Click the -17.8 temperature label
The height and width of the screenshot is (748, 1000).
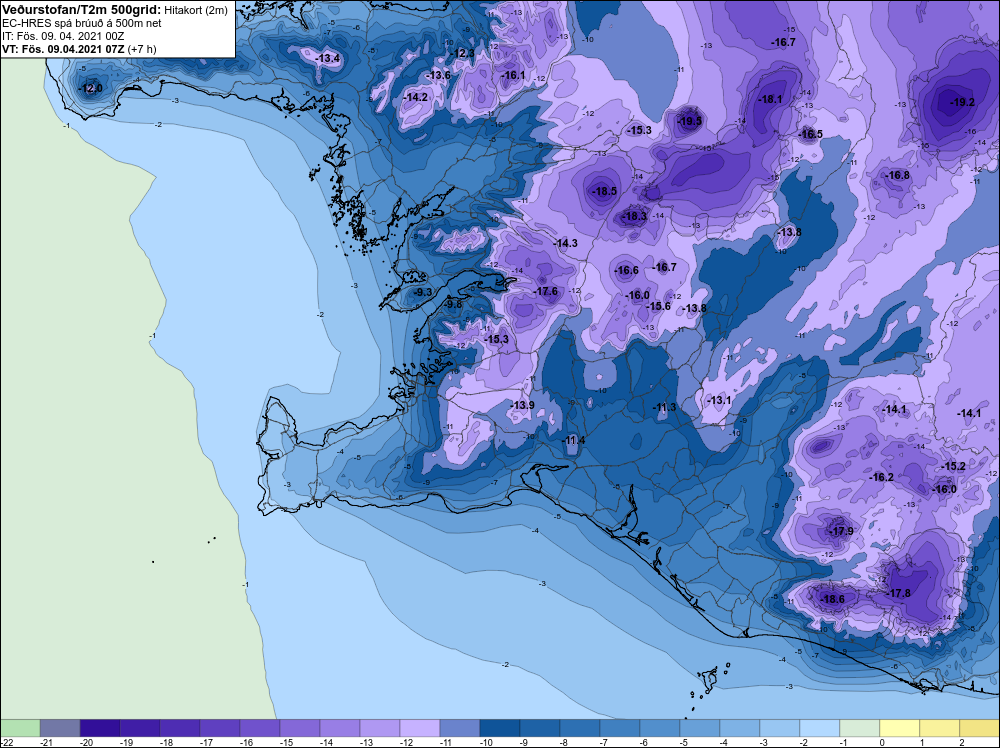tap(899, 593)
